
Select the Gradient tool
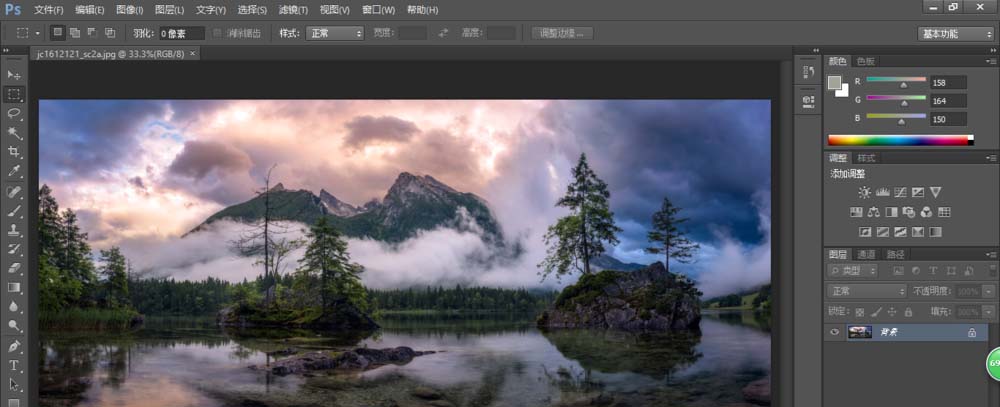pyautogui.click(x=14, y=287)
